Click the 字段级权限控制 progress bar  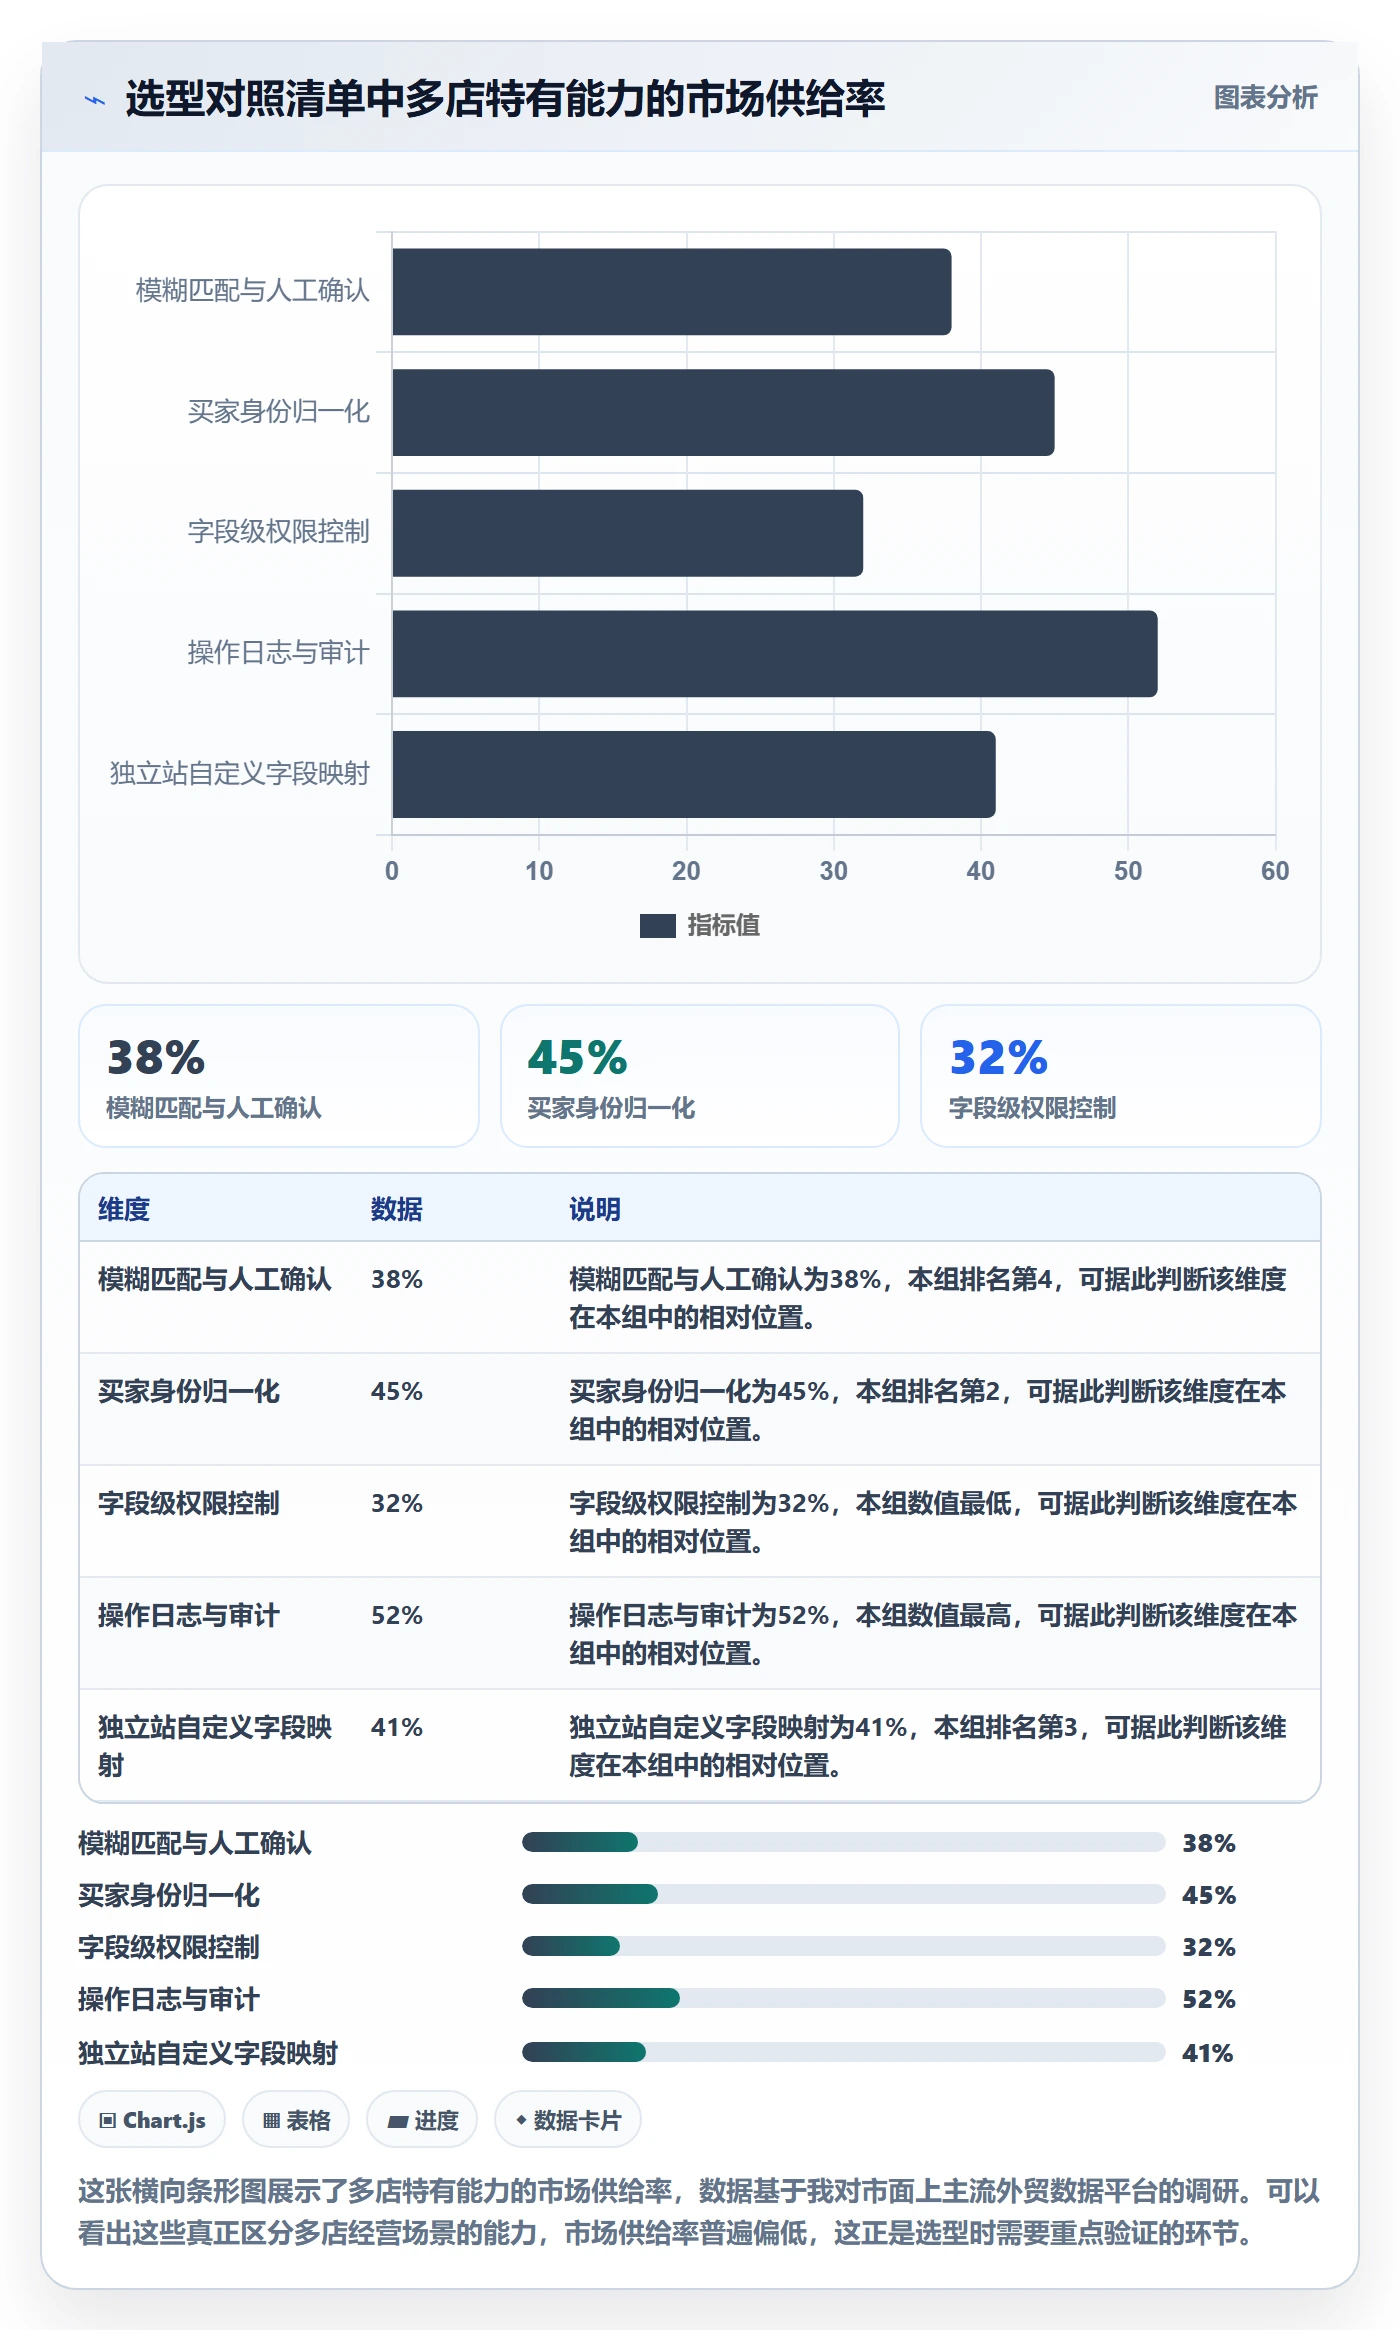pyautogui.click(x=843, y=1946)
